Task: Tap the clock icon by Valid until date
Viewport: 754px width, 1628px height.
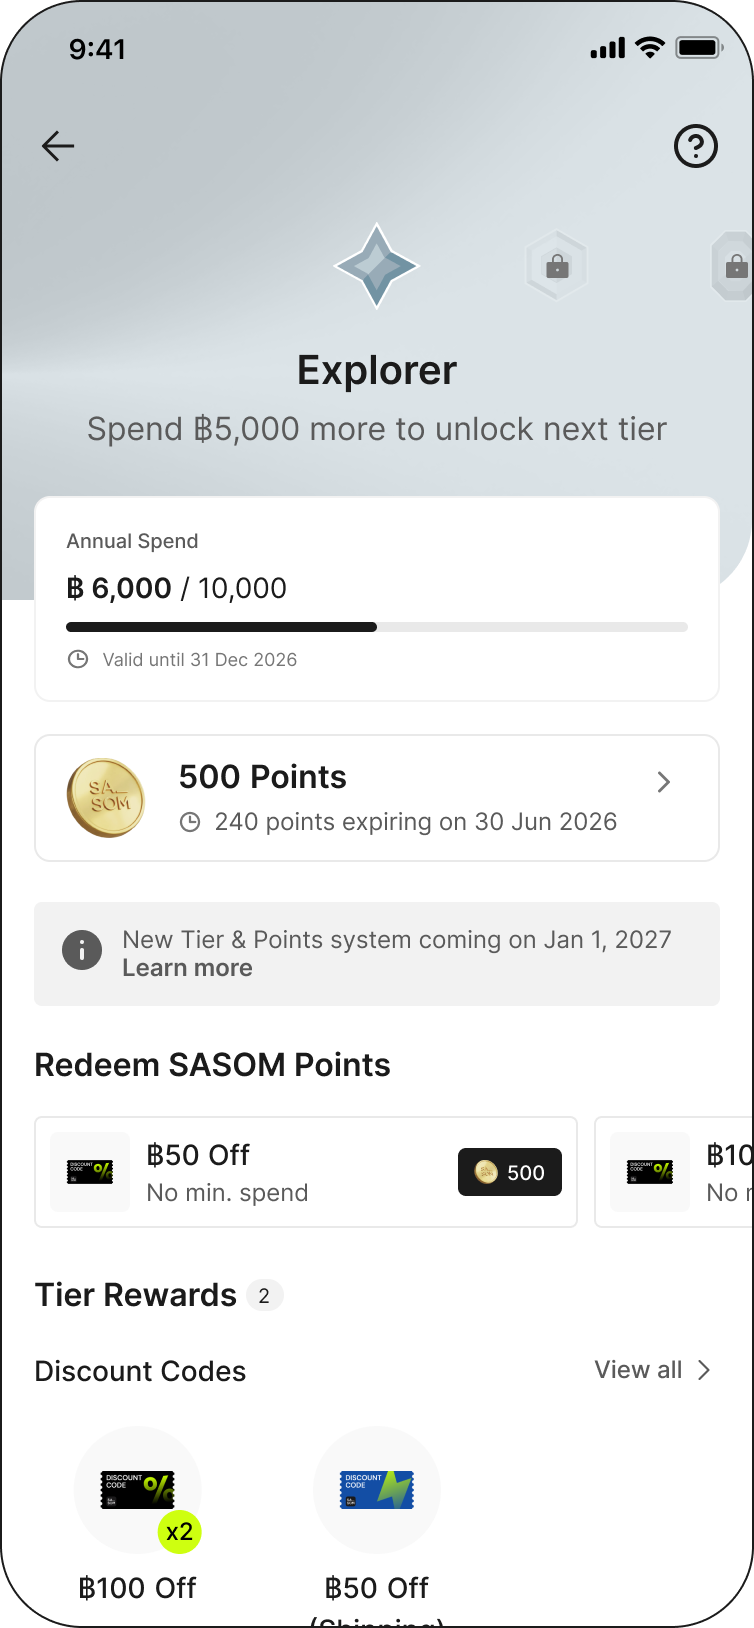Action: coord(78,659)
